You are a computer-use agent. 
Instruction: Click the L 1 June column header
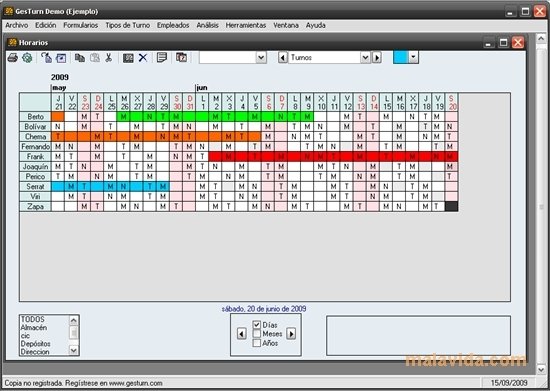[202, 102]
